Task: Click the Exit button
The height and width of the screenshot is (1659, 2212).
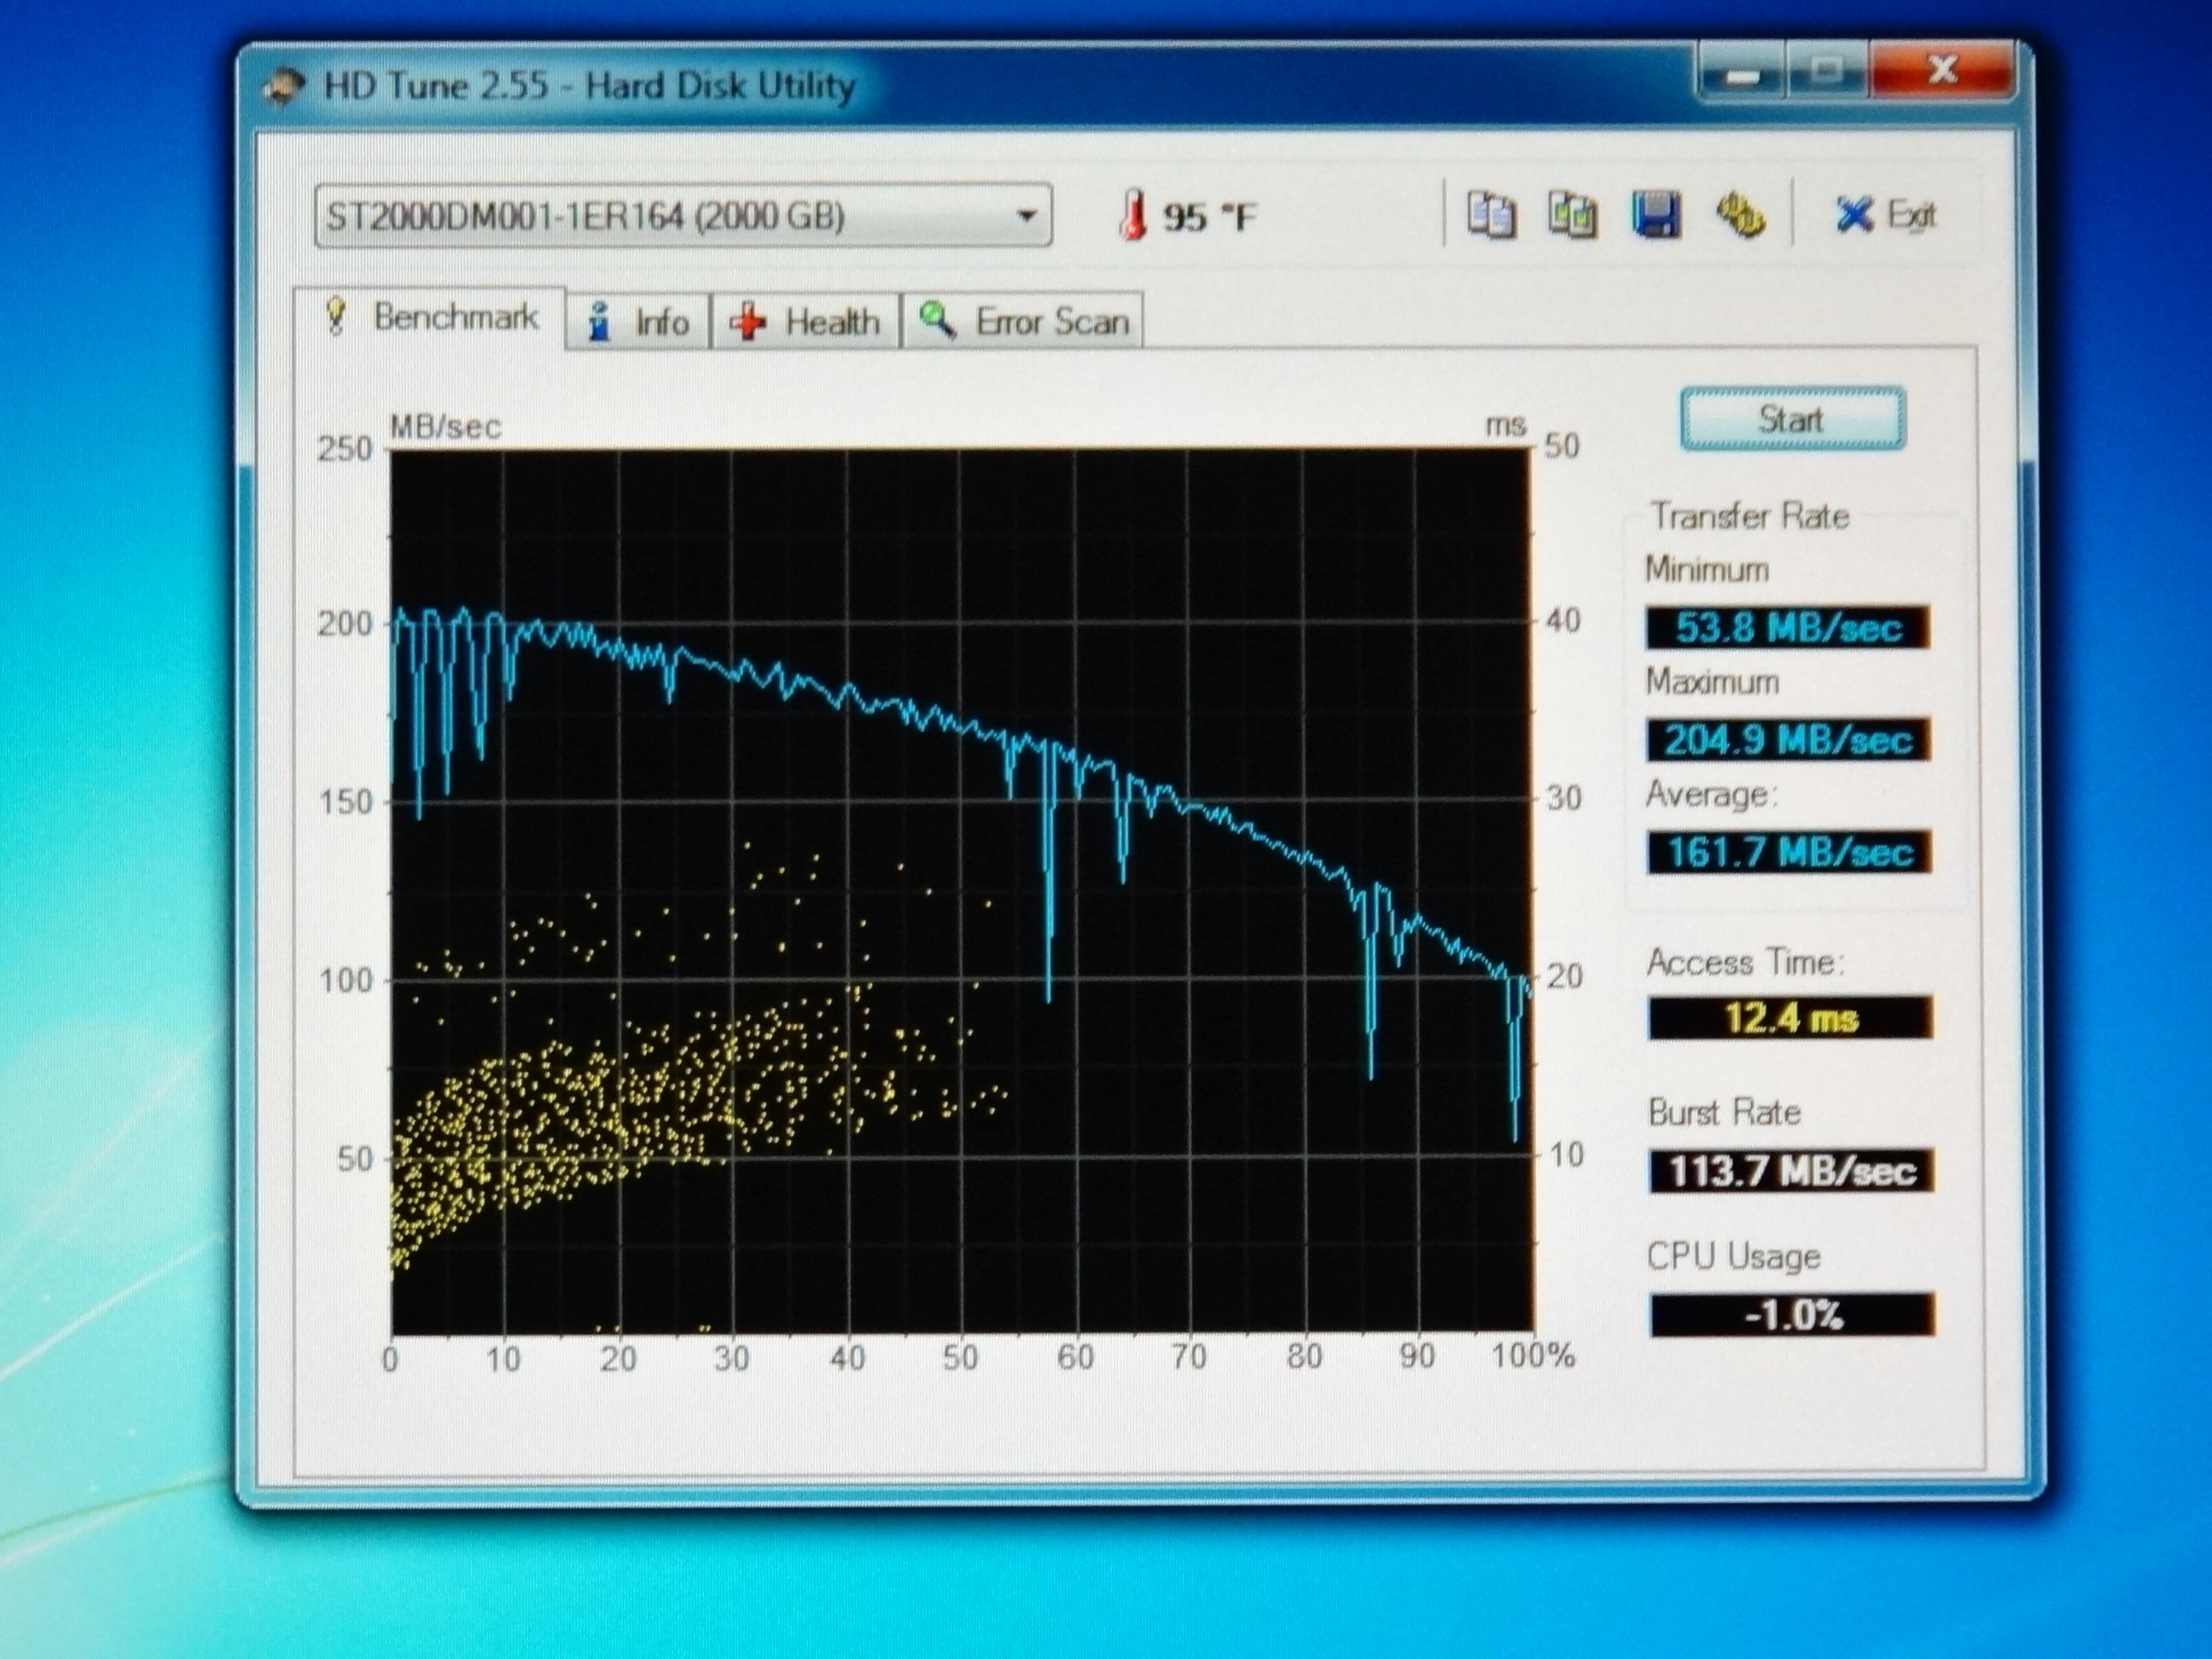Action: [x=1885, y=214]
